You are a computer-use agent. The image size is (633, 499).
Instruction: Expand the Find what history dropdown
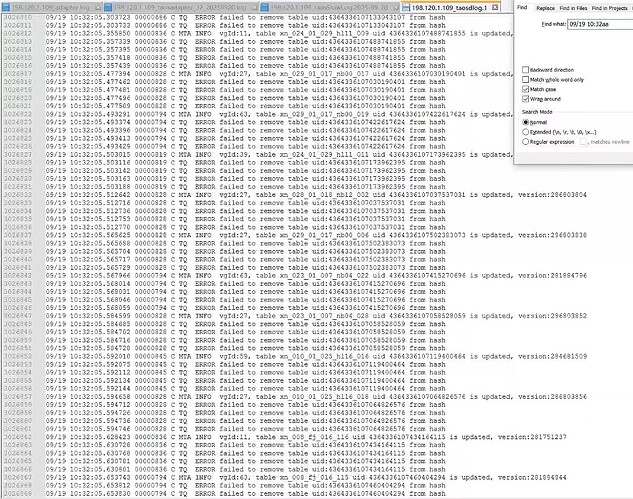click(x=628, y=22)
